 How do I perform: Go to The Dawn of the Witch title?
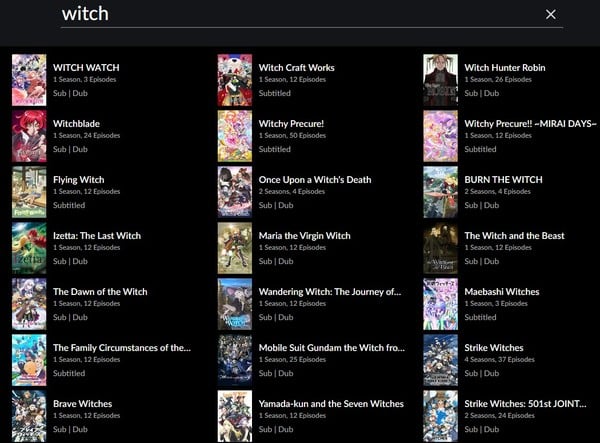99,292
